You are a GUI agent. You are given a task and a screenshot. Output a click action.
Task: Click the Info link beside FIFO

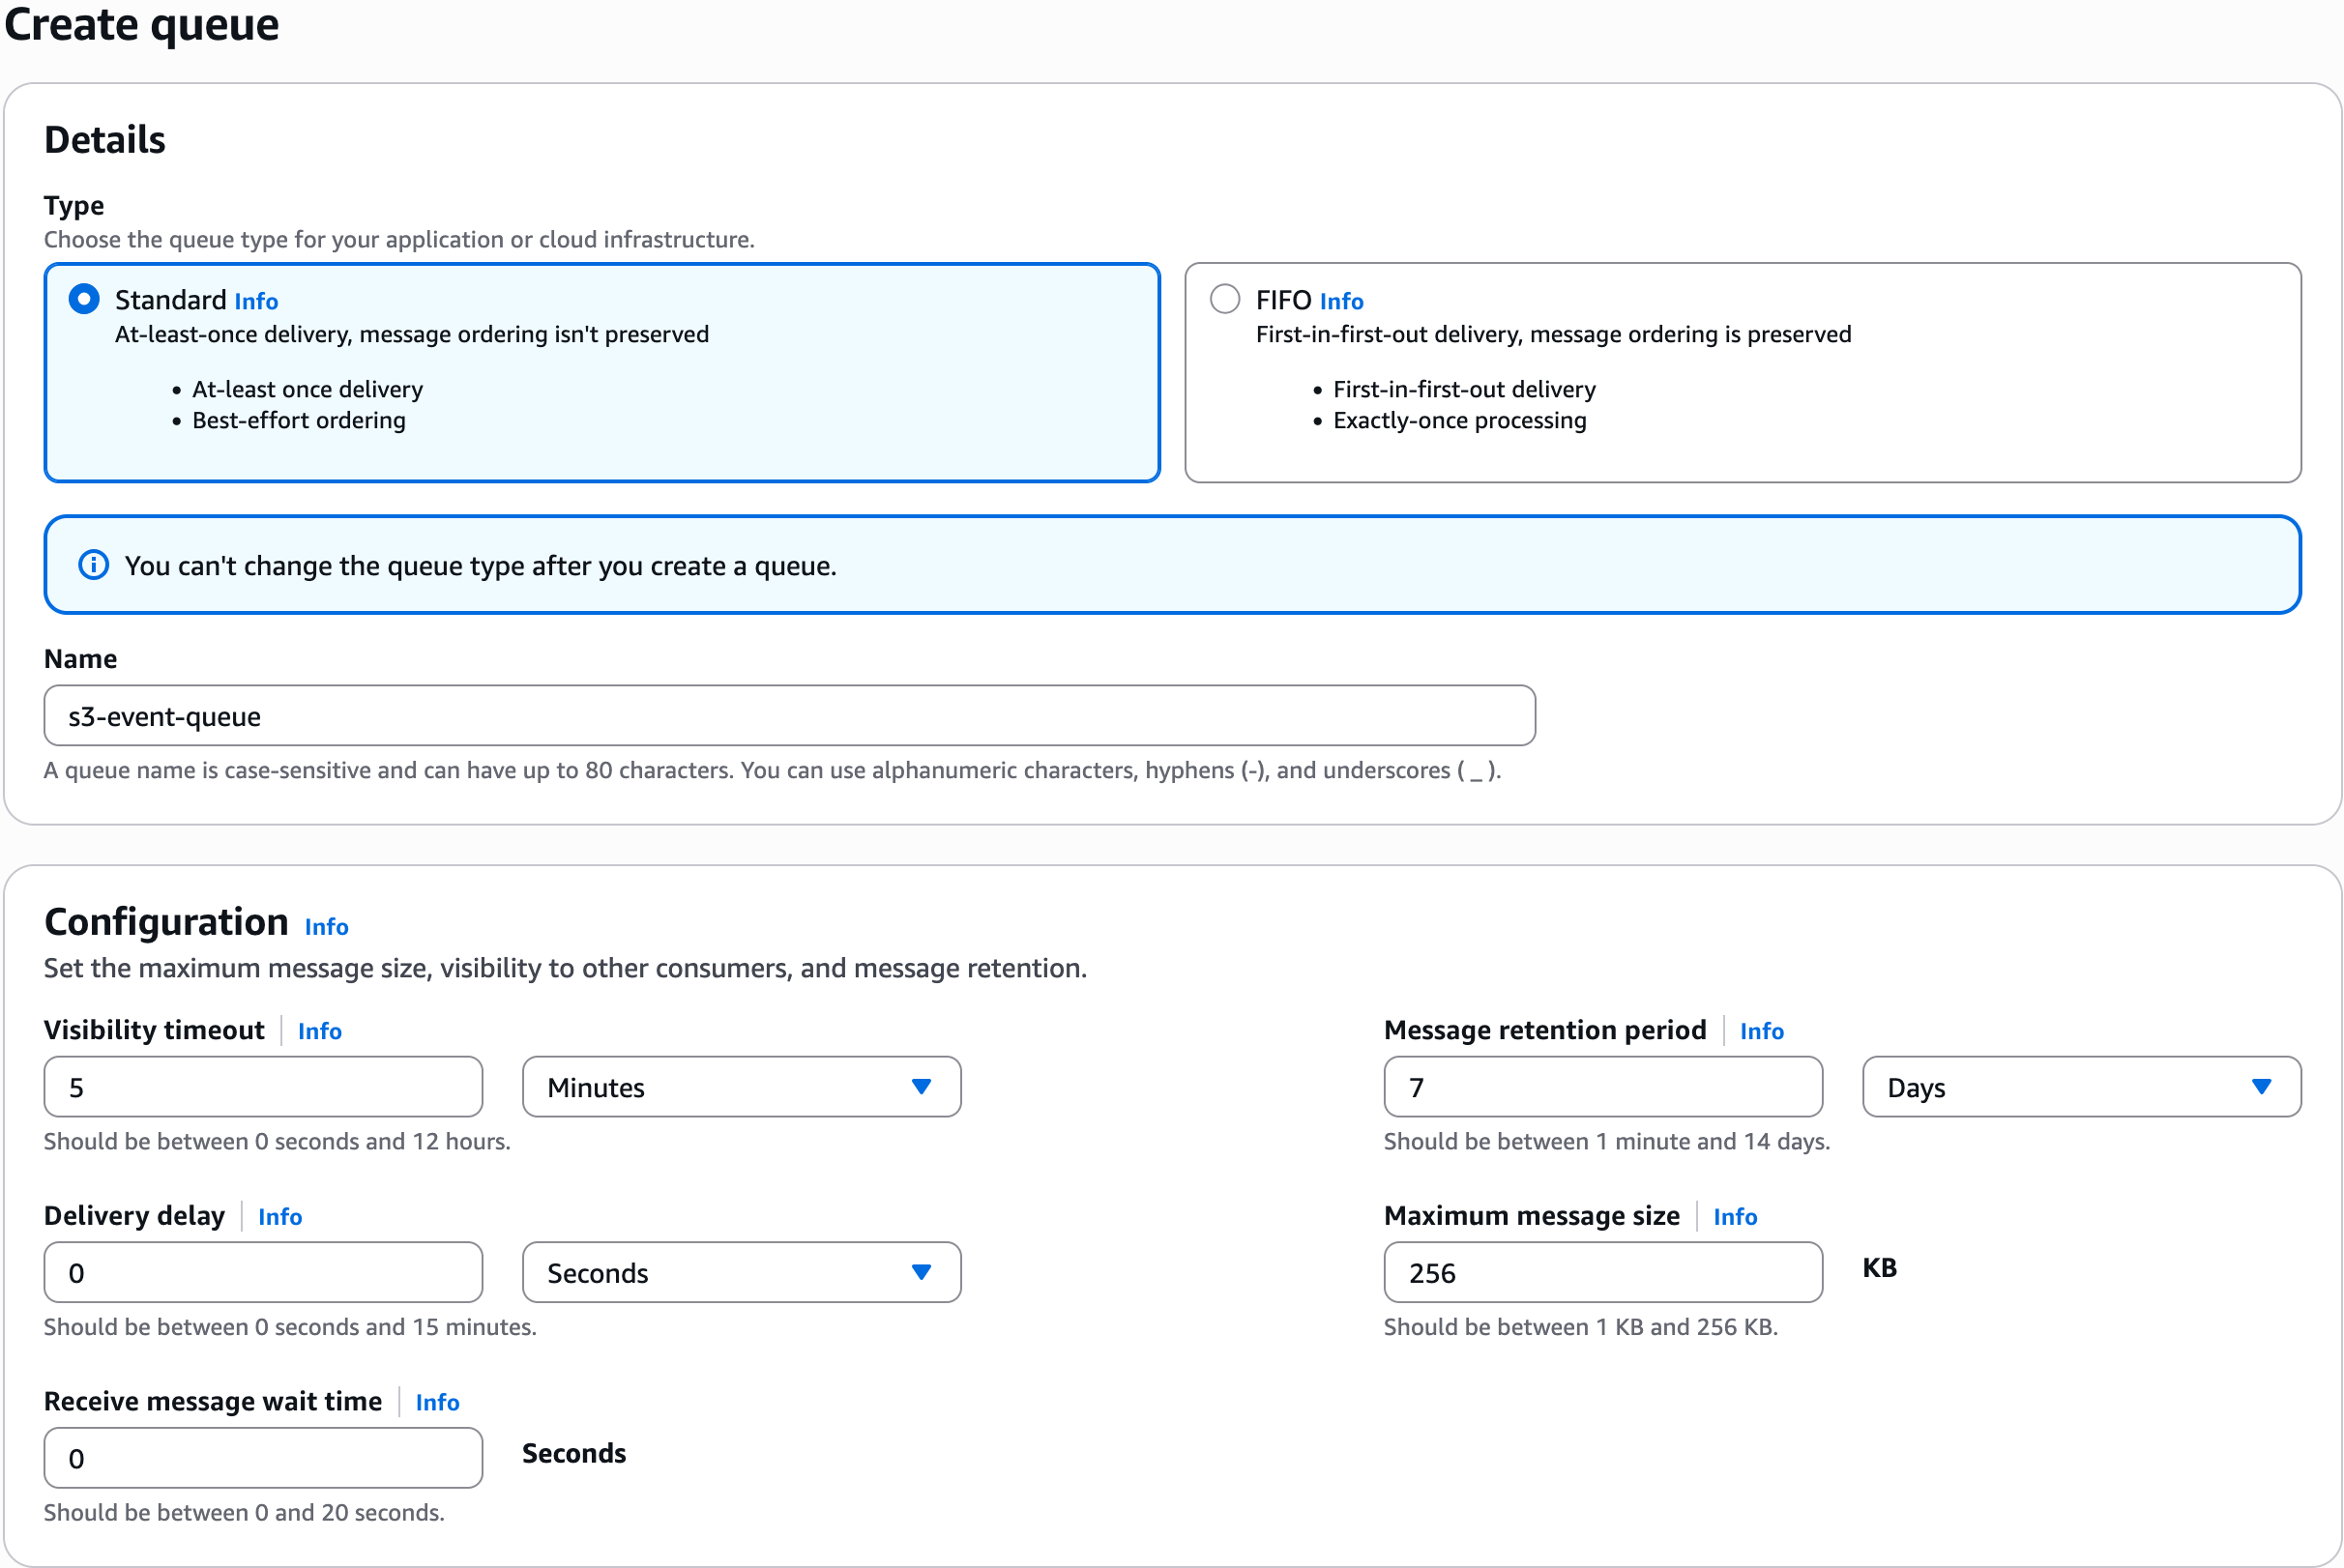1341,300
